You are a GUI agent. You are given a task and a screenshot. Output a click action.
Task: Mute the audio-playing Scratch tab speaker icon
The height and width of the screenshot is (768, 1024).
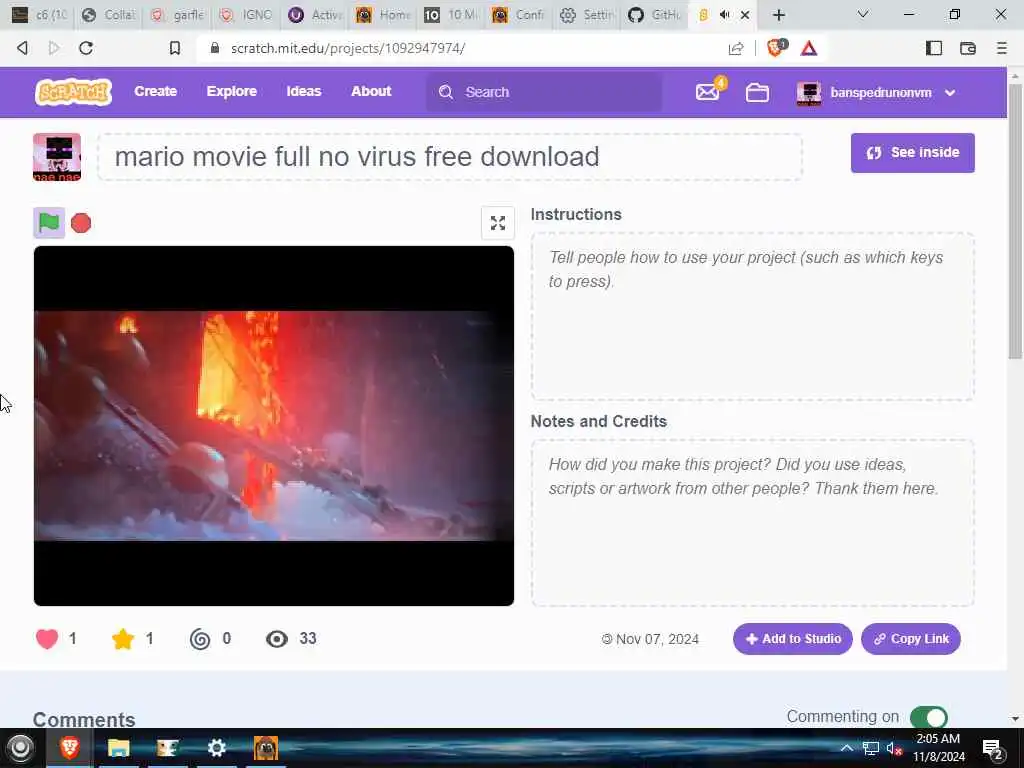724,15
